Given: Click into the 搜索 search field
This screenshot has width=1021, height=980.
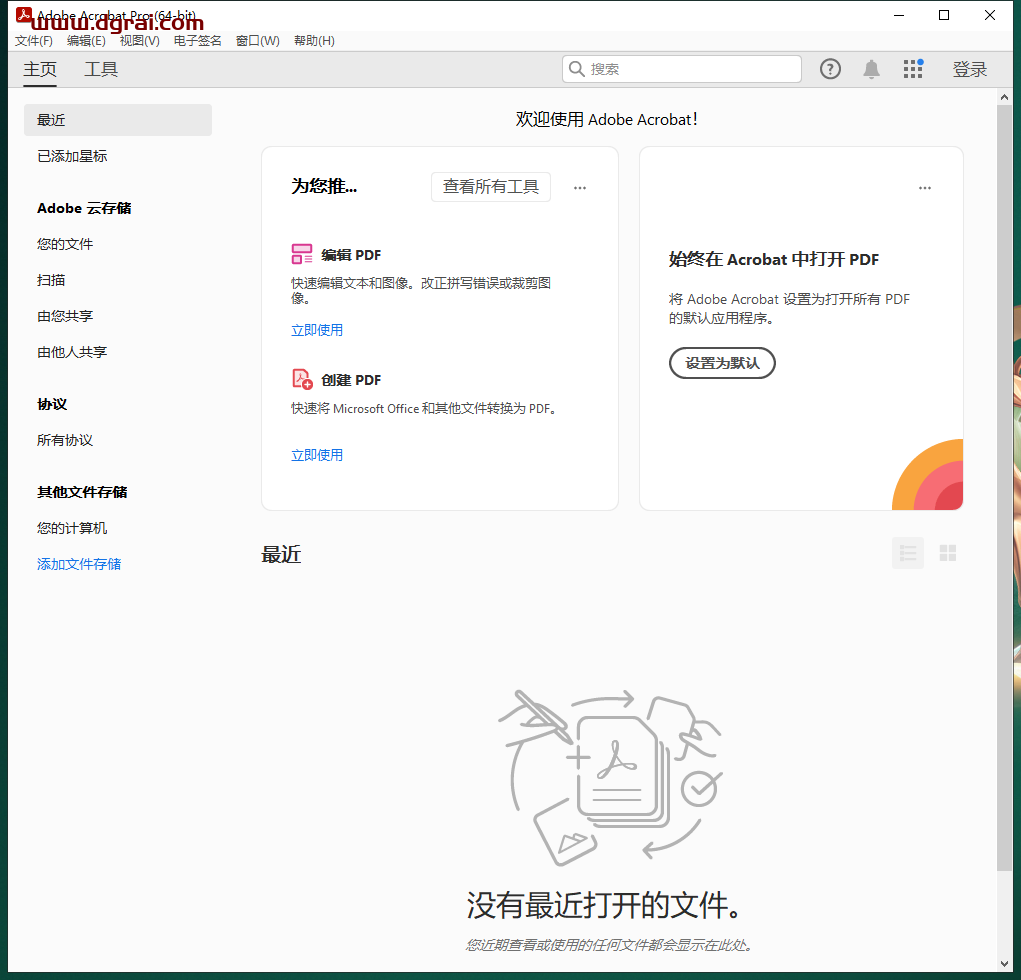Looking at the screenshot, I should [682, 69].
